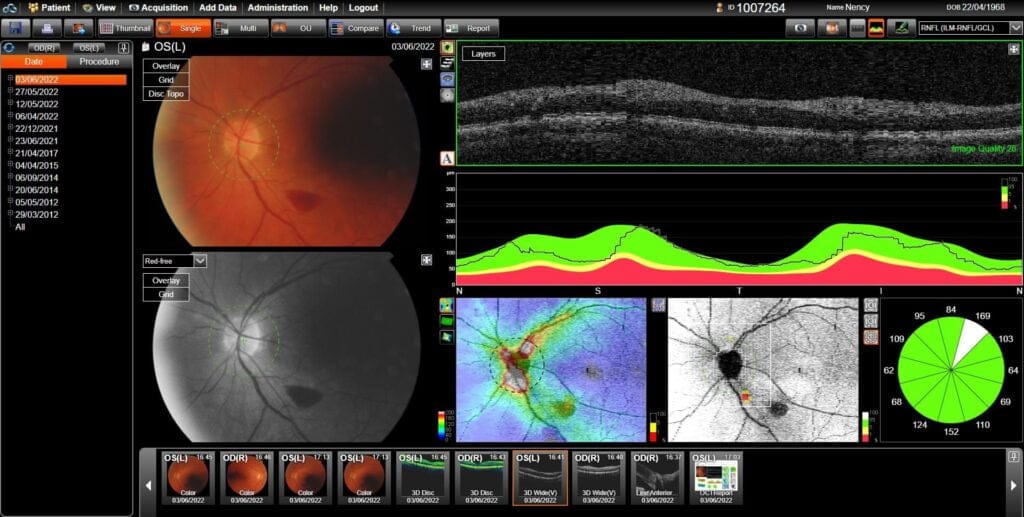Toggle the OS(L) eye filter
The width and height of the screenshot is (1024, 517).
click(89, 47)
